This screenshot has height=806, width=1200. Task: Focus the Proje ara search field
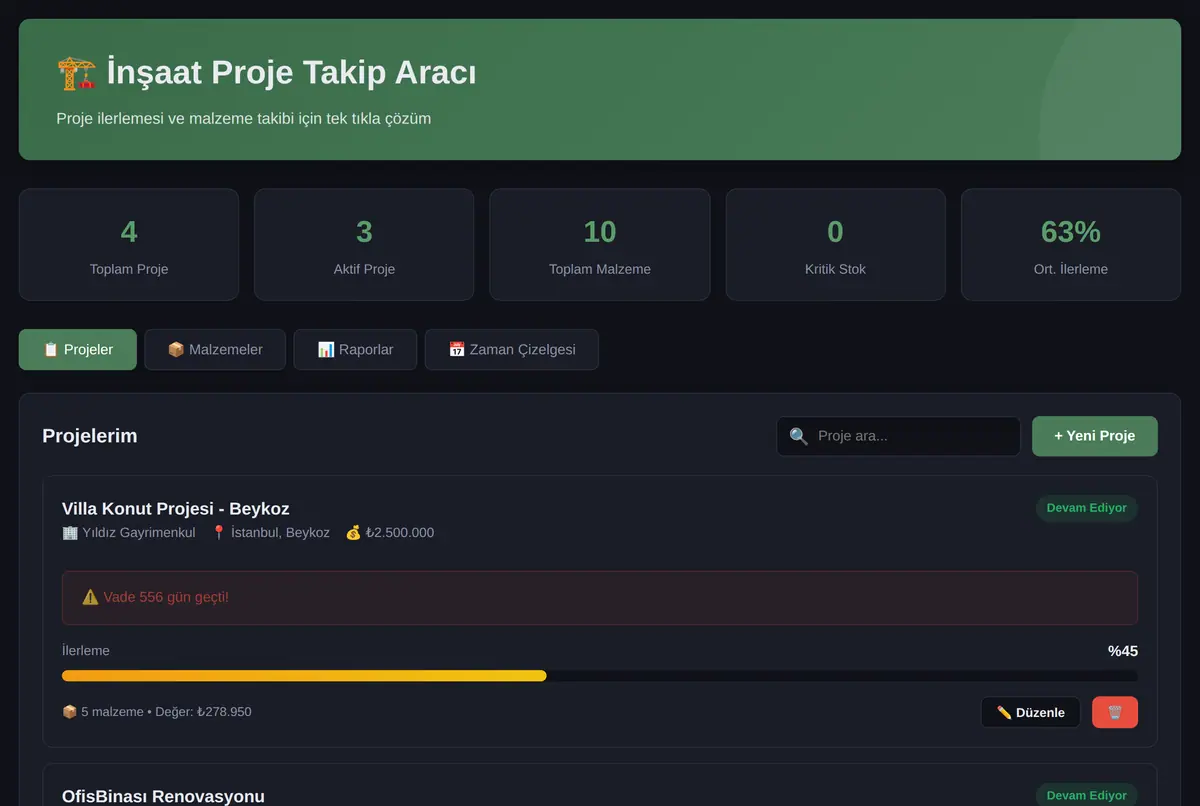pos(899,436)
